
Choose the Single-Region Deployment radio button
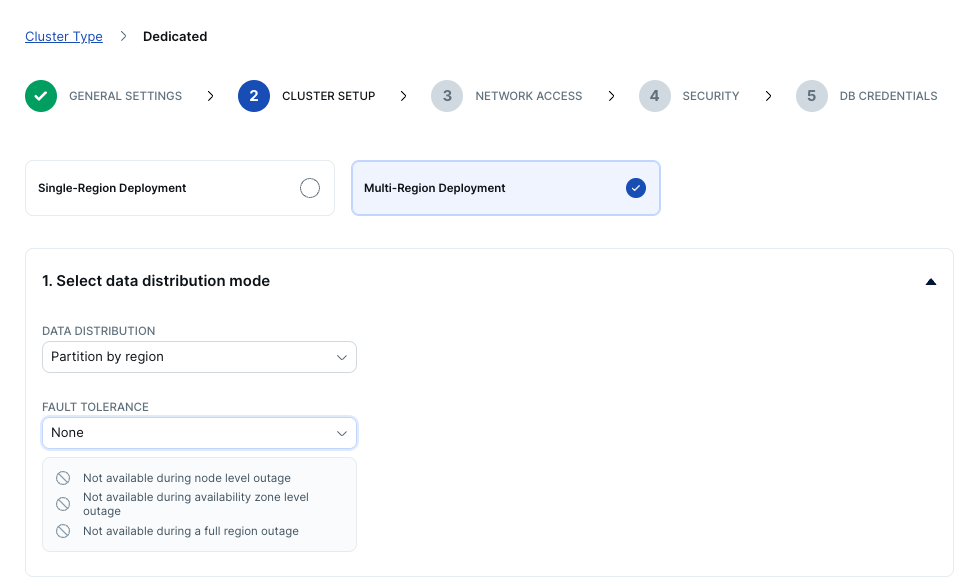tap(310, 188)
